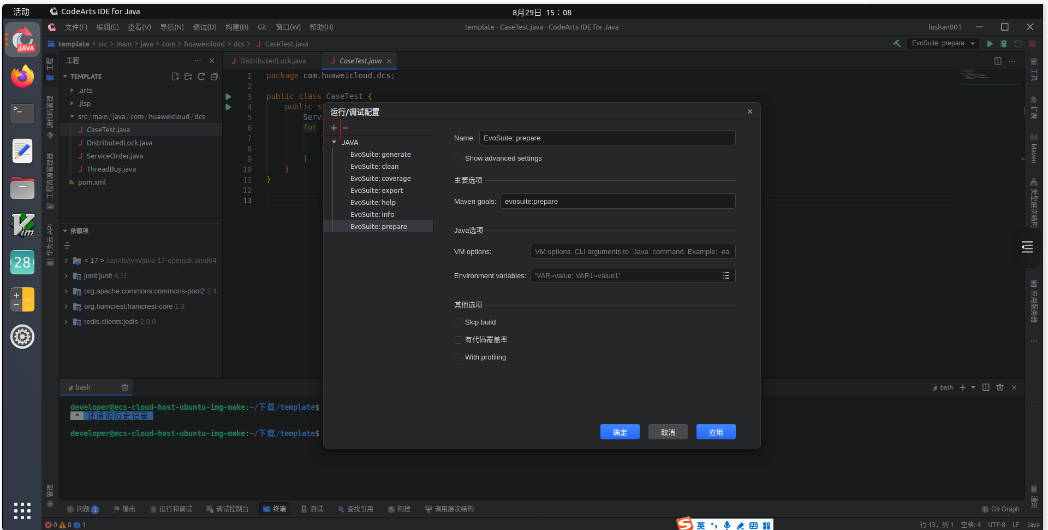1048x530 pixels.
Task: Click the run gutter icon beside line 4
Action: click(x=229, y=107)
